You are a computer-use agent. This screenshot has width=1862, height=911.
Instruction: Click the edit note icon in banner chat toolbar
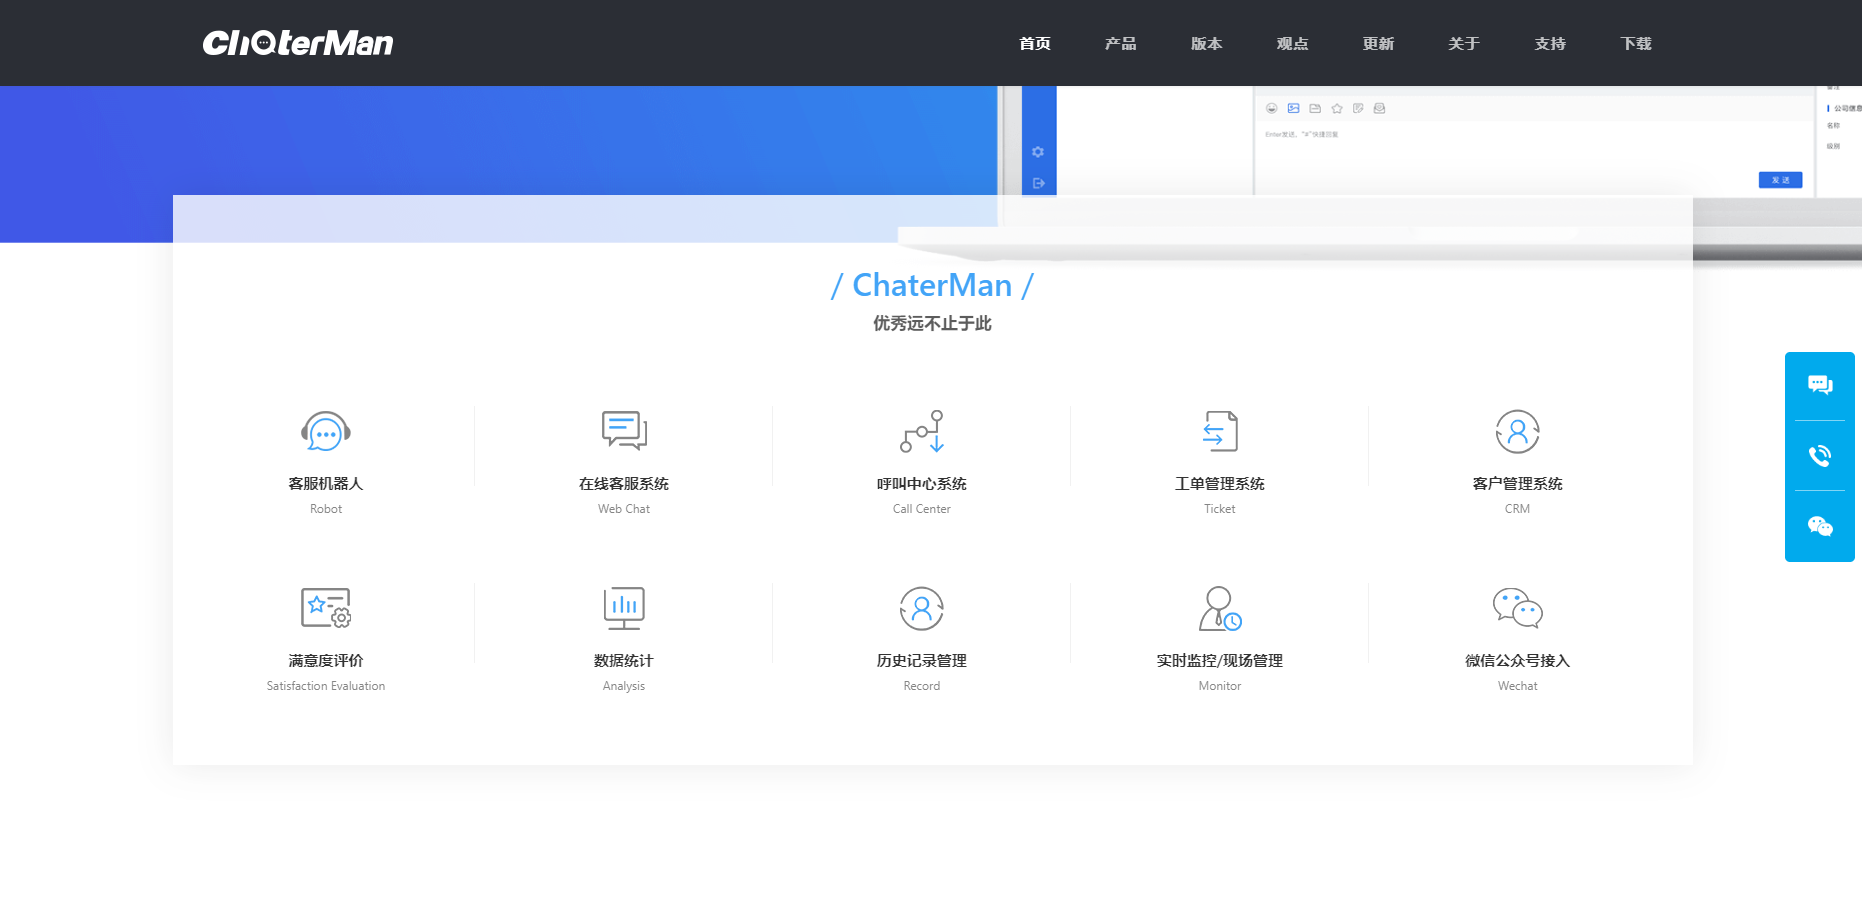pos(1358,108)
